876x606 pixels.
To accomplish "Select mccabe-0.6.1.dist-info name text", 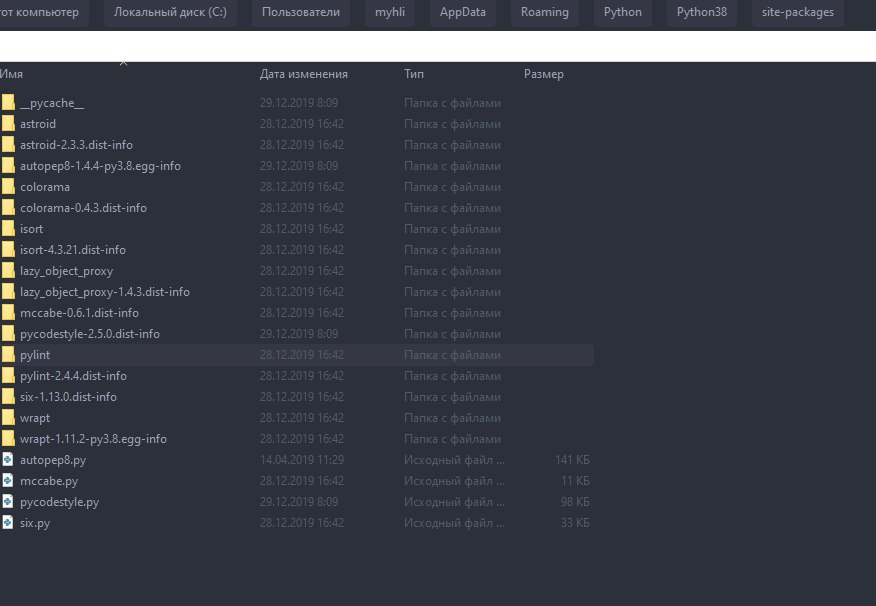I will tap(79, 313).
